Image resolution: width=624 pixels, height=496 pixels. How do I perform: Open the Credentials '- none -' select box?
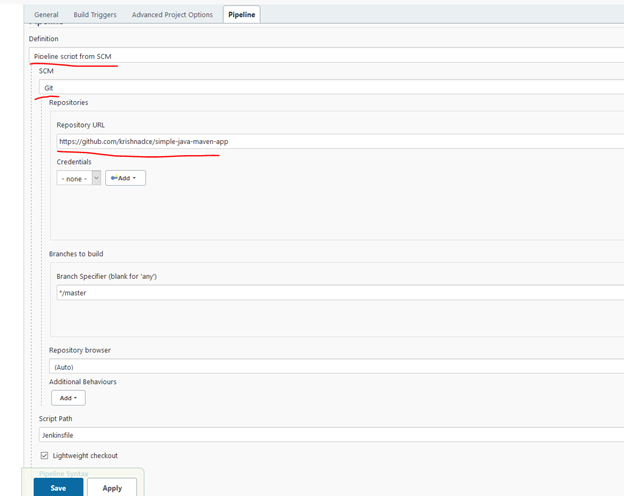tap(74, 178)
